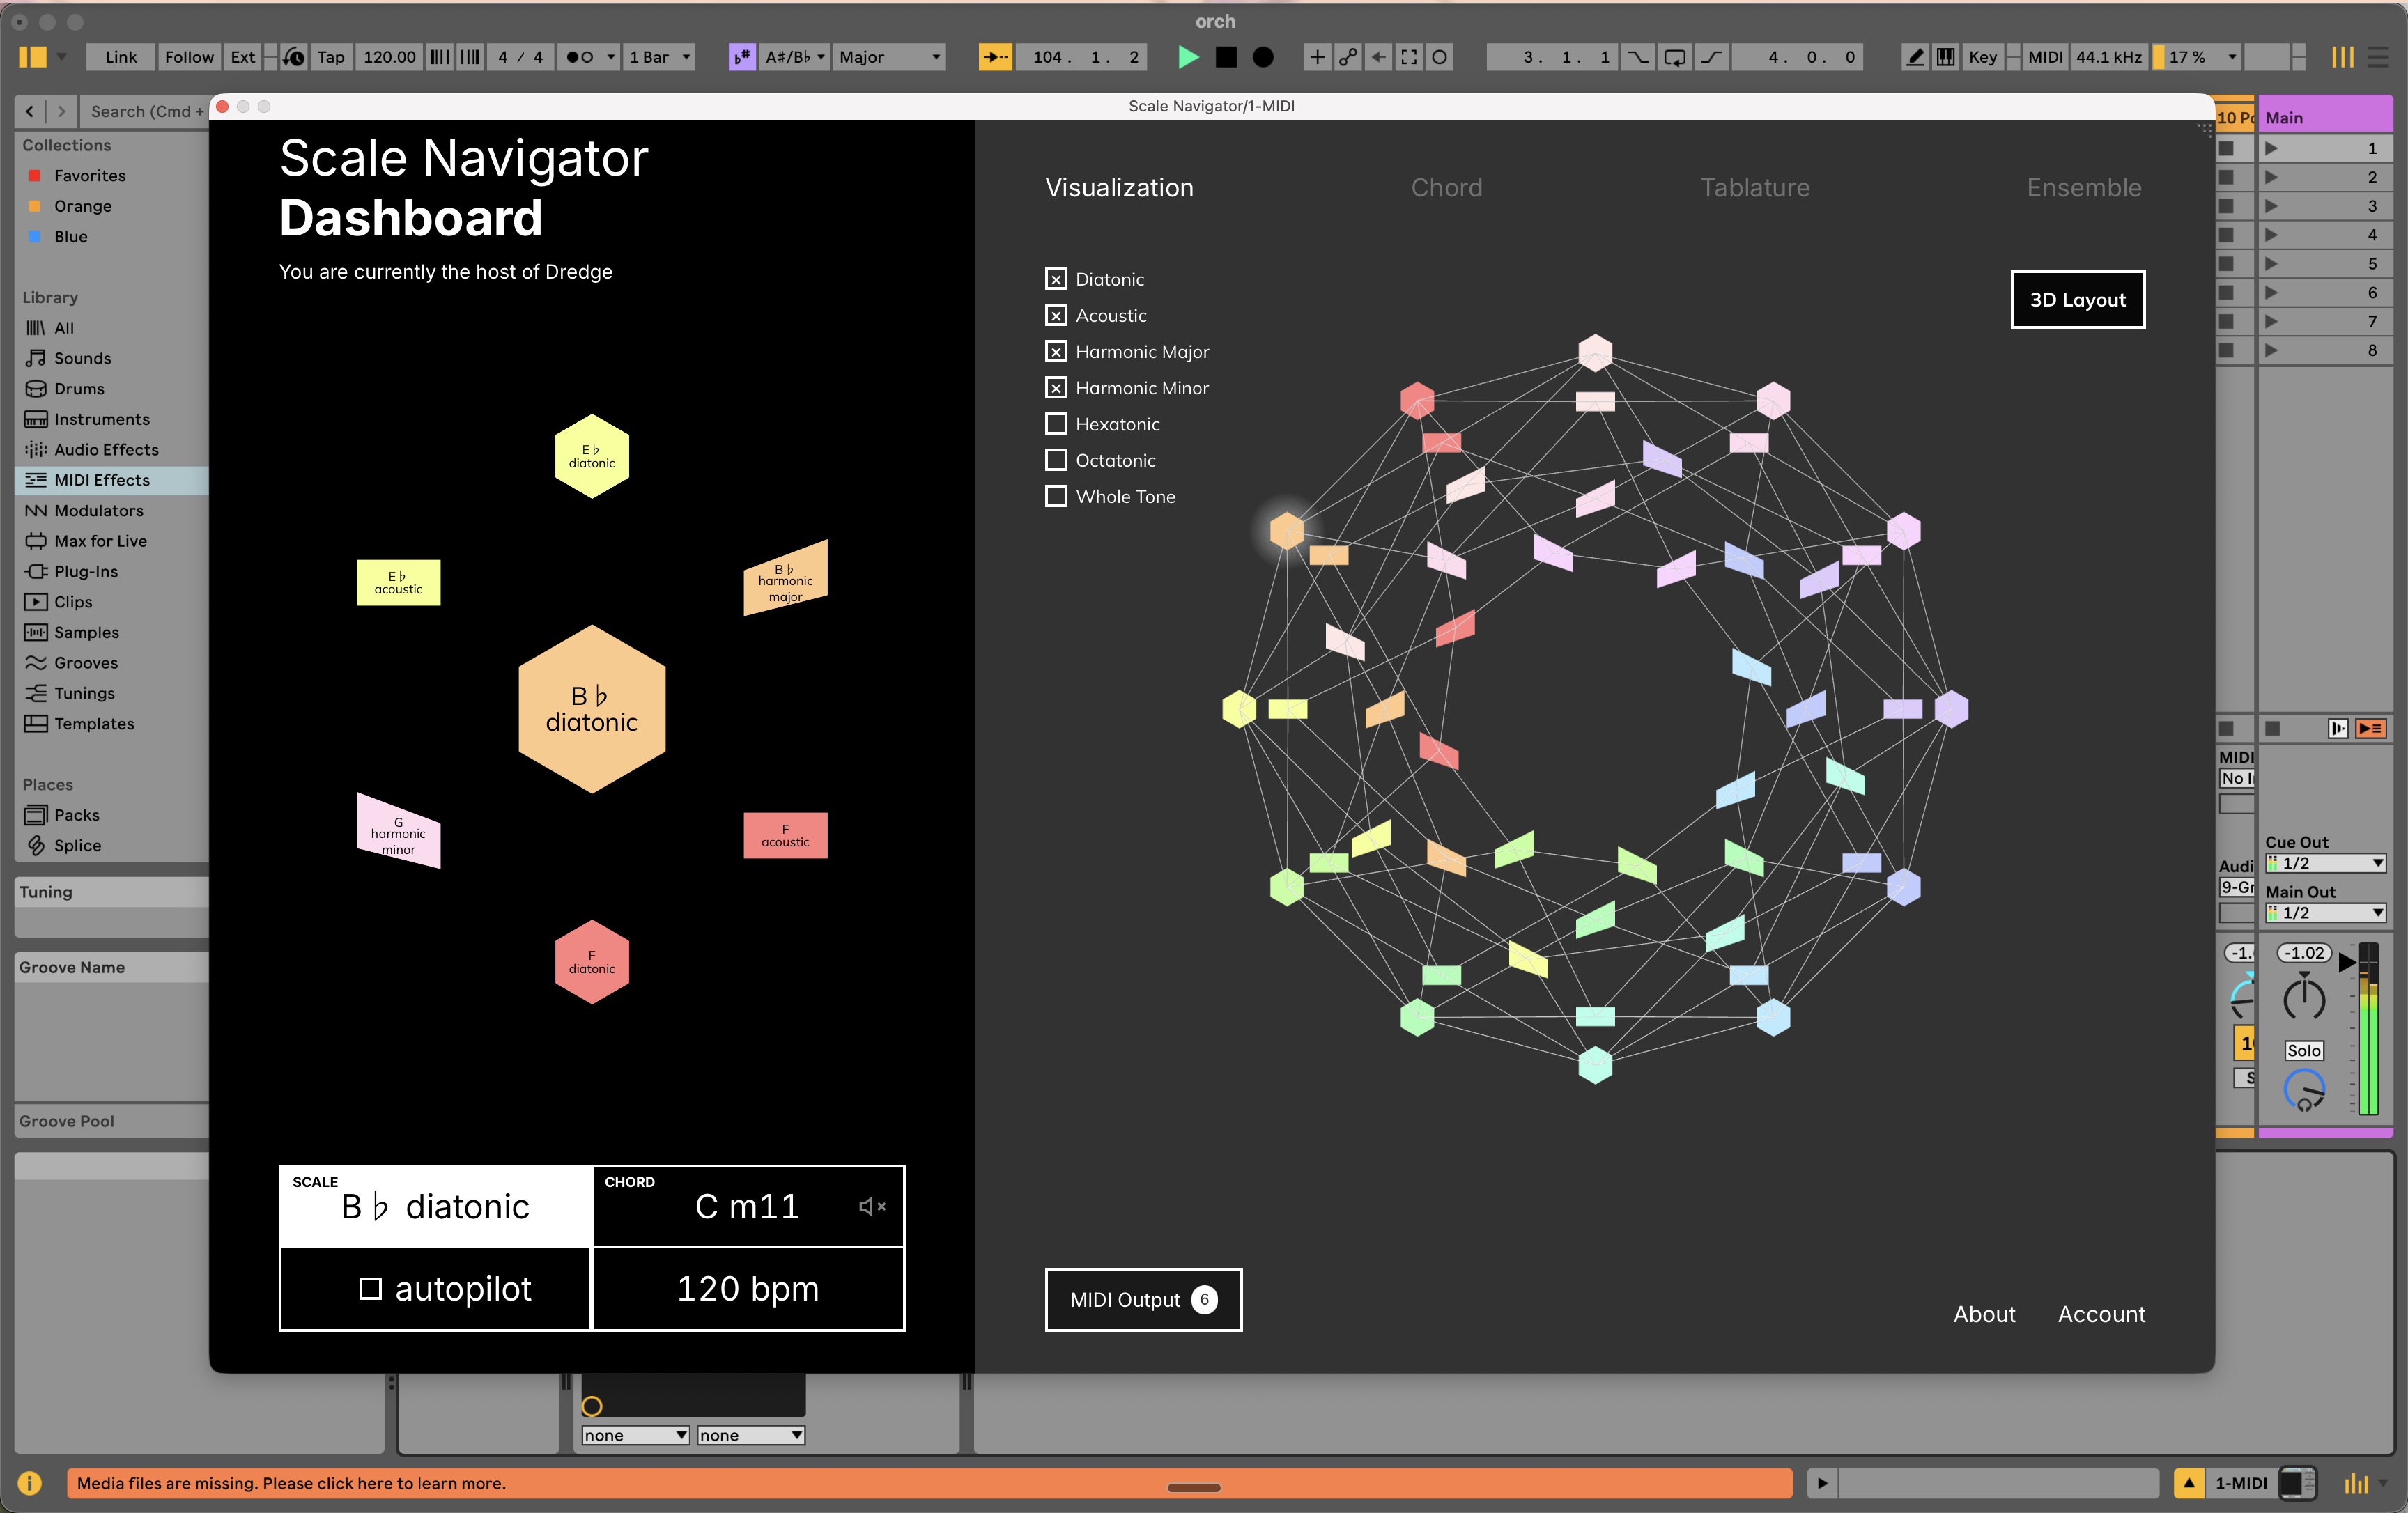Screen dimensions: 2408x1513
Task: Enable the Whole Tone scale filter
Action: coord(1056,496)
